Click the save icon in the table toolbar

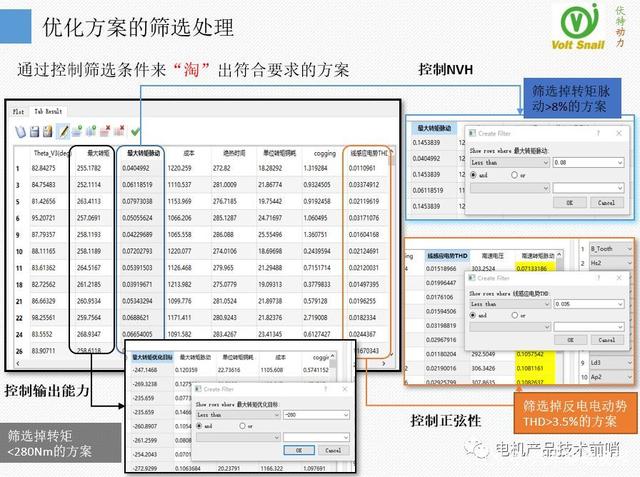click(x=34, y=131)
